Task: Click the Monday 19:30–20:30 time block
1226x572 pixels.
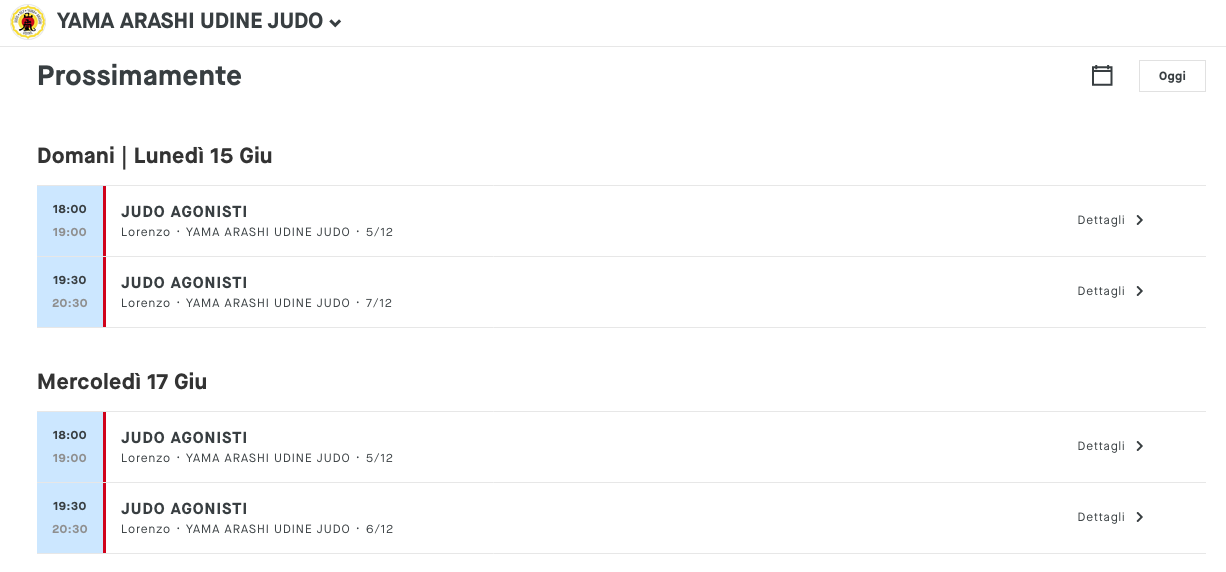Action: point(70,292)
